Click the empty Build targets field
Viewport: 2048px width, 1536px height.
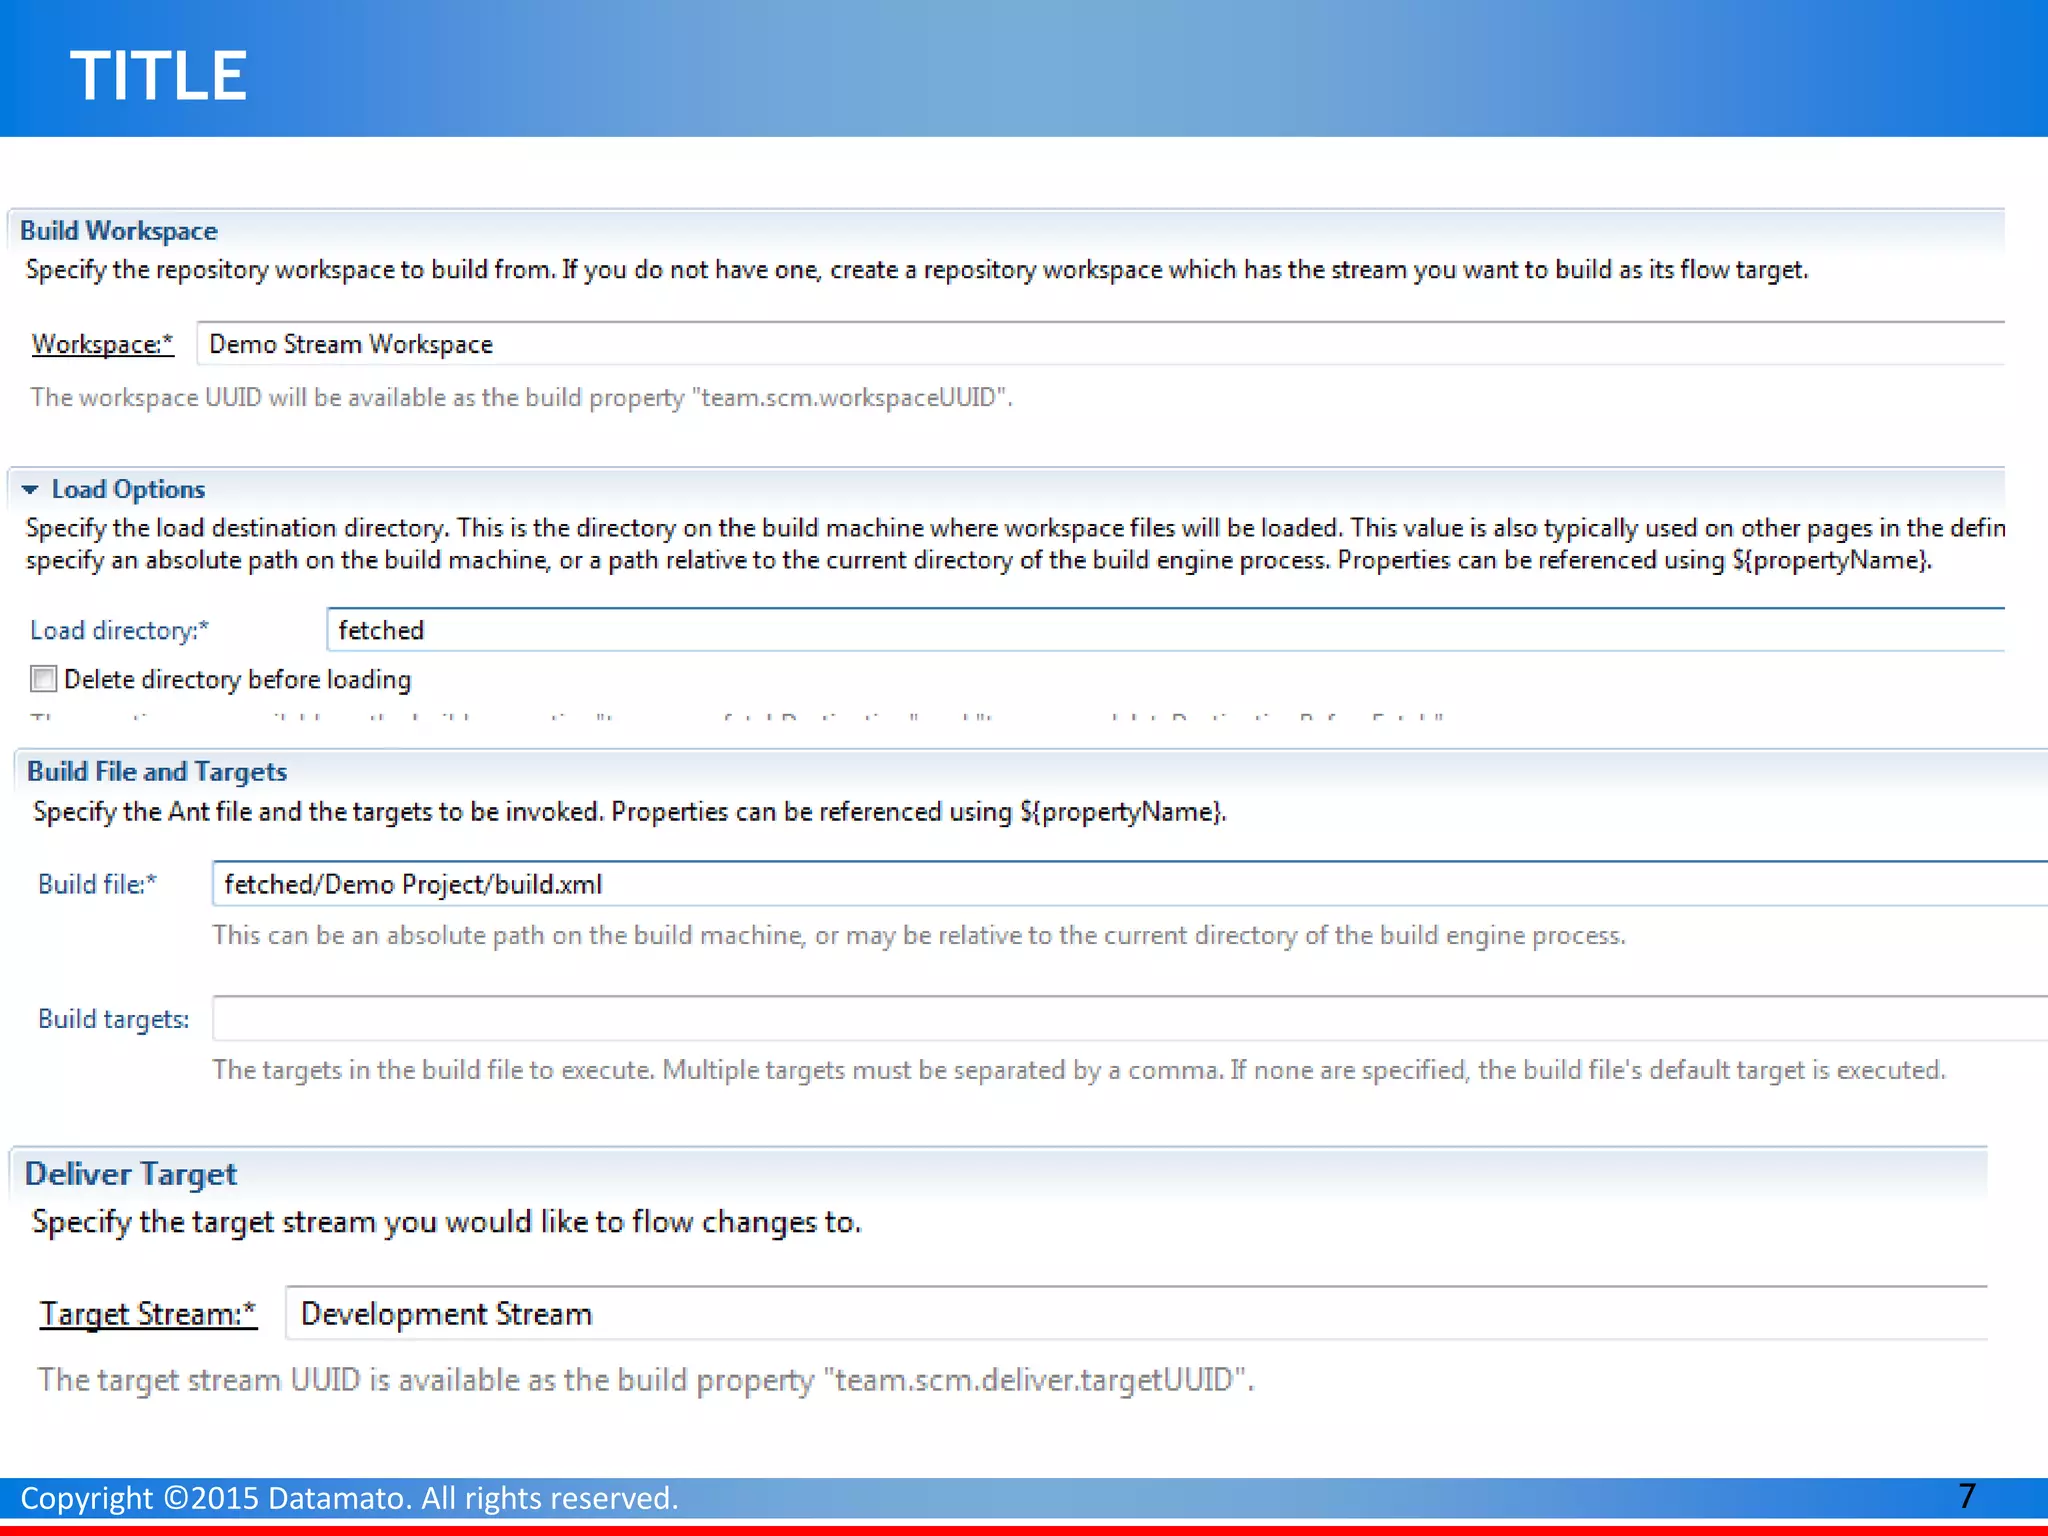[x=1130, y=1019]
